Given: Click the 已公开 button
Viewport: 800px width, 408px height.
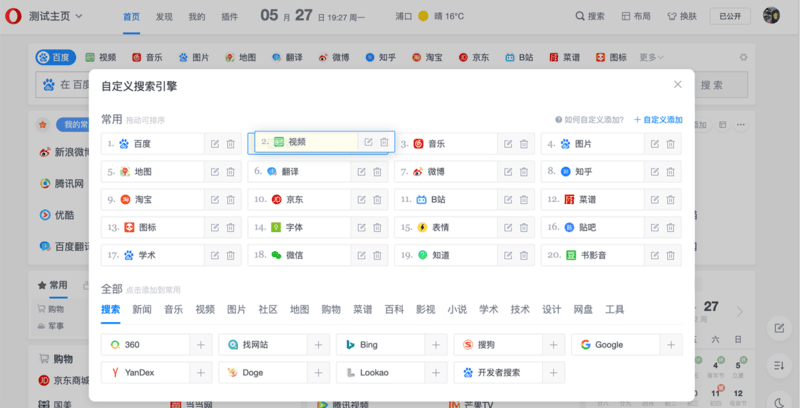Looking at the screenshot, I should point(730,16).
